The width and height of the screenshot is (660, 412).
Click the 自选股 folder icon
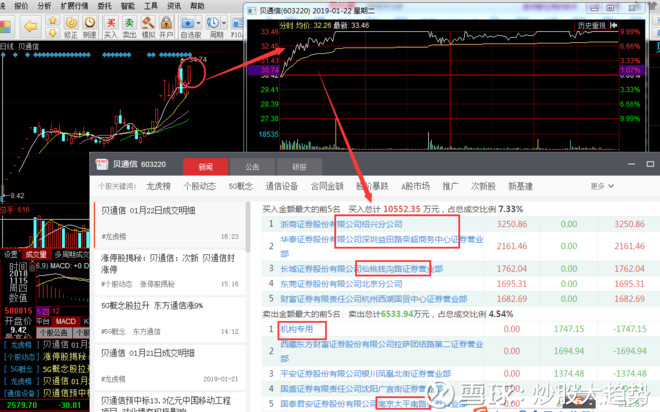pyautogui.click(x=187, y=23)
